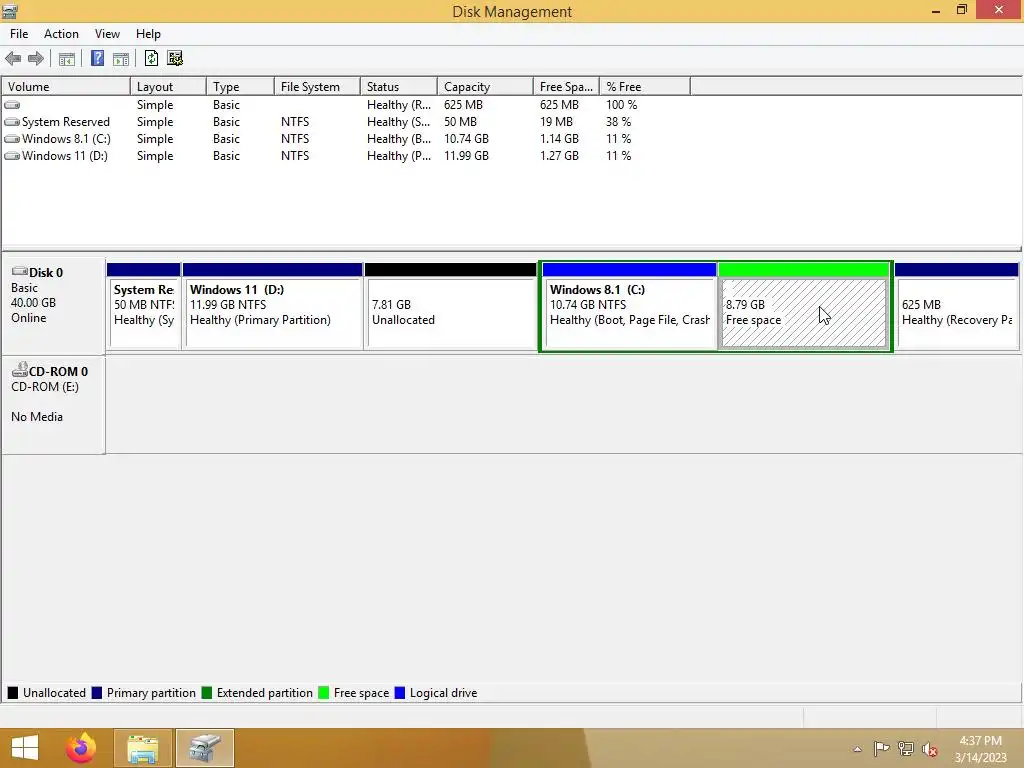The width and height of the screenshot is (1024, 768).
Task: Select the Windows 8.1 (C:) volume icon
Action: point(12,138)
